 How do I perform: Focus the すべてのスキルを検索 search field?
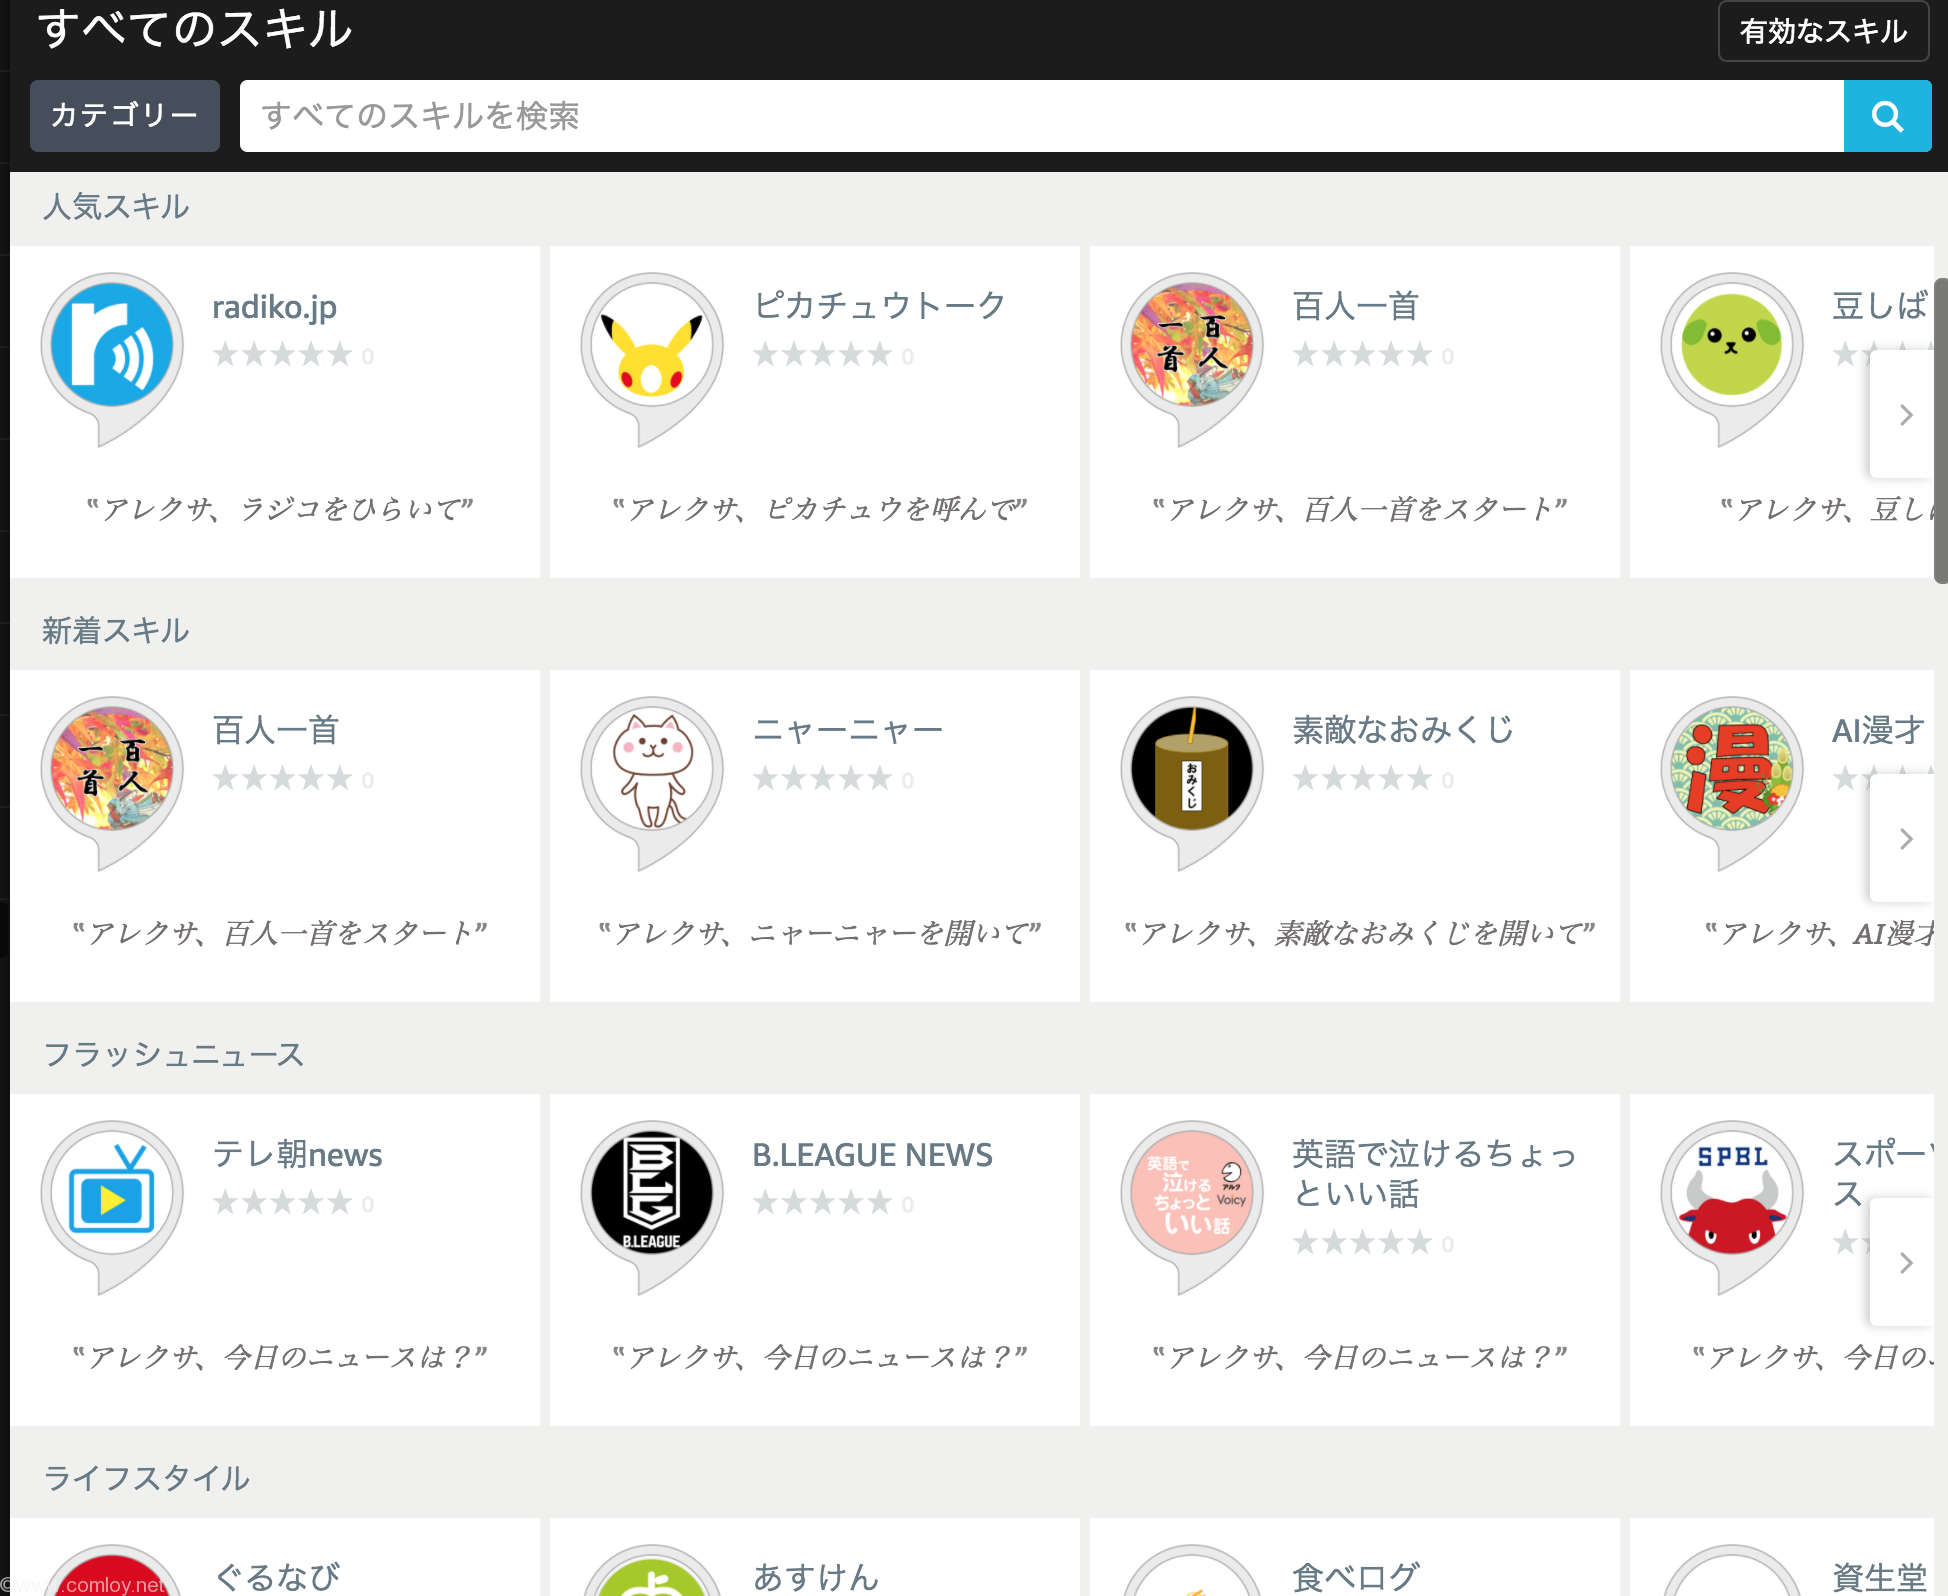point(1042,116)
